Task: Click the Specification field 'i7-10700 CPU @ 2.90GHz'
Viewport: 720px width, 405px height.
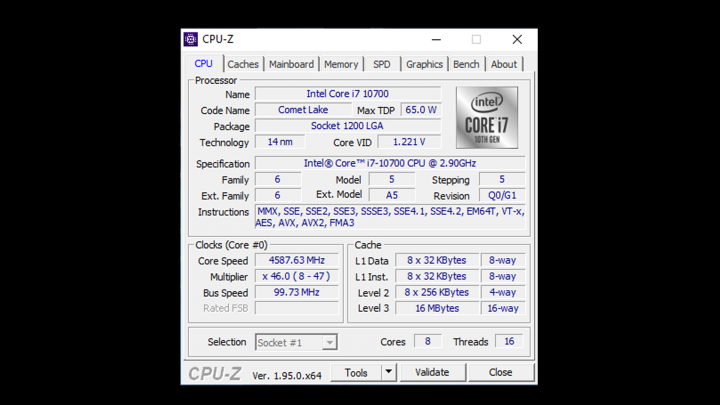Action: [x=390, y=163]
